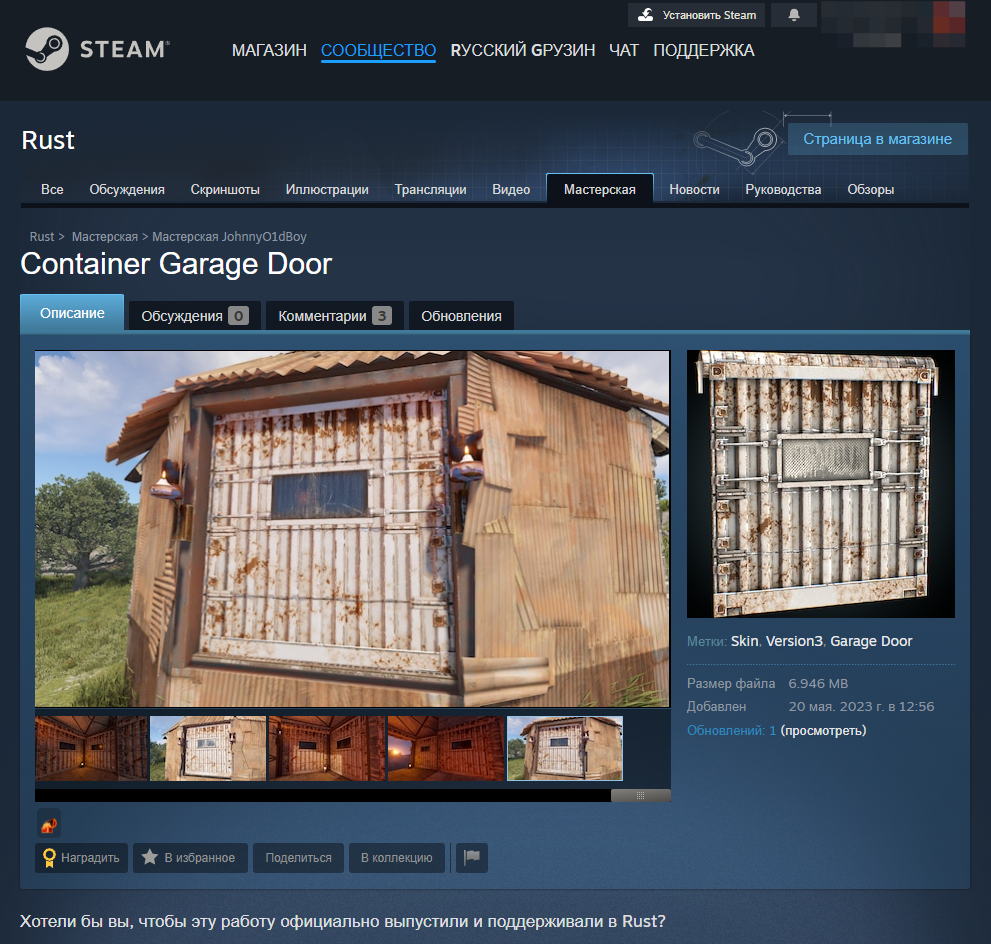Screen dimensions: 991x944
Task: Open the notifications bell
Action: 794,15
